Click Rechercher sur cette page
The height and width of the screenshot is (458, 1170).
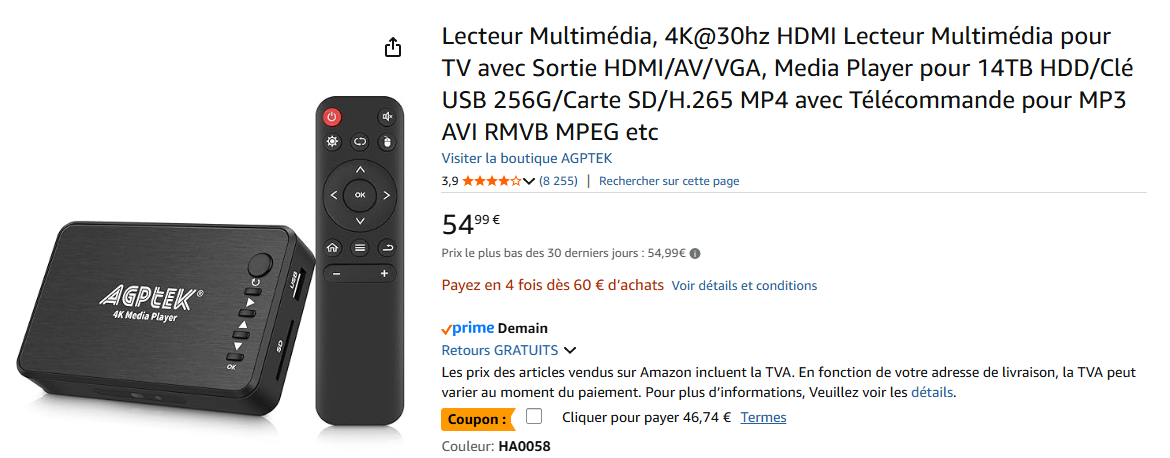[x=669, y=181]
